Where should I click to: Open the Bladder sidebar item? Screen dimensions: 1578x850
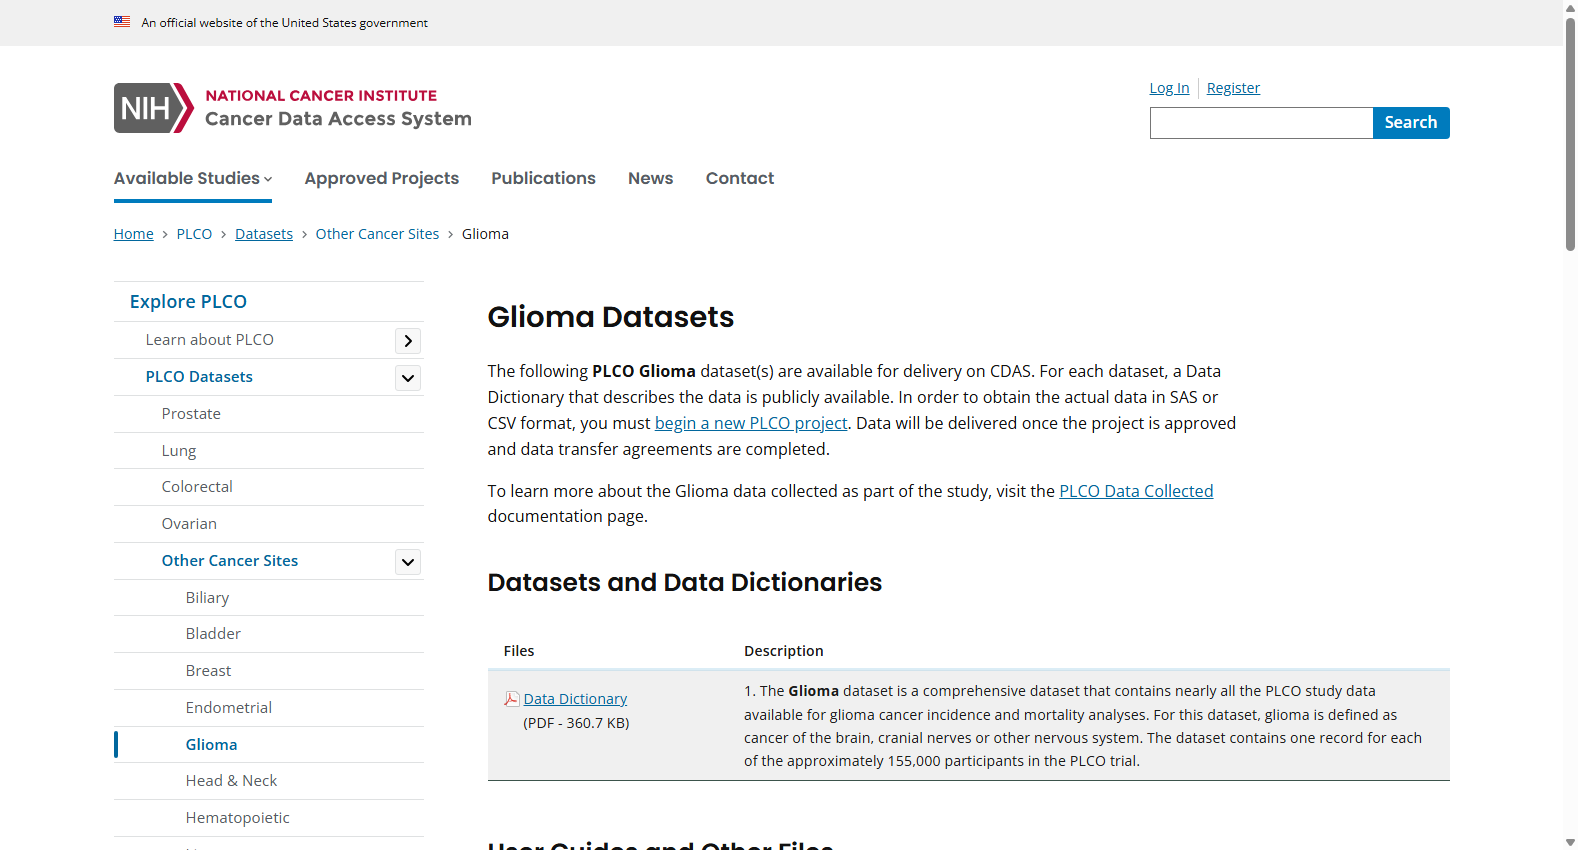pyautogui.click(x=213, y=634)
